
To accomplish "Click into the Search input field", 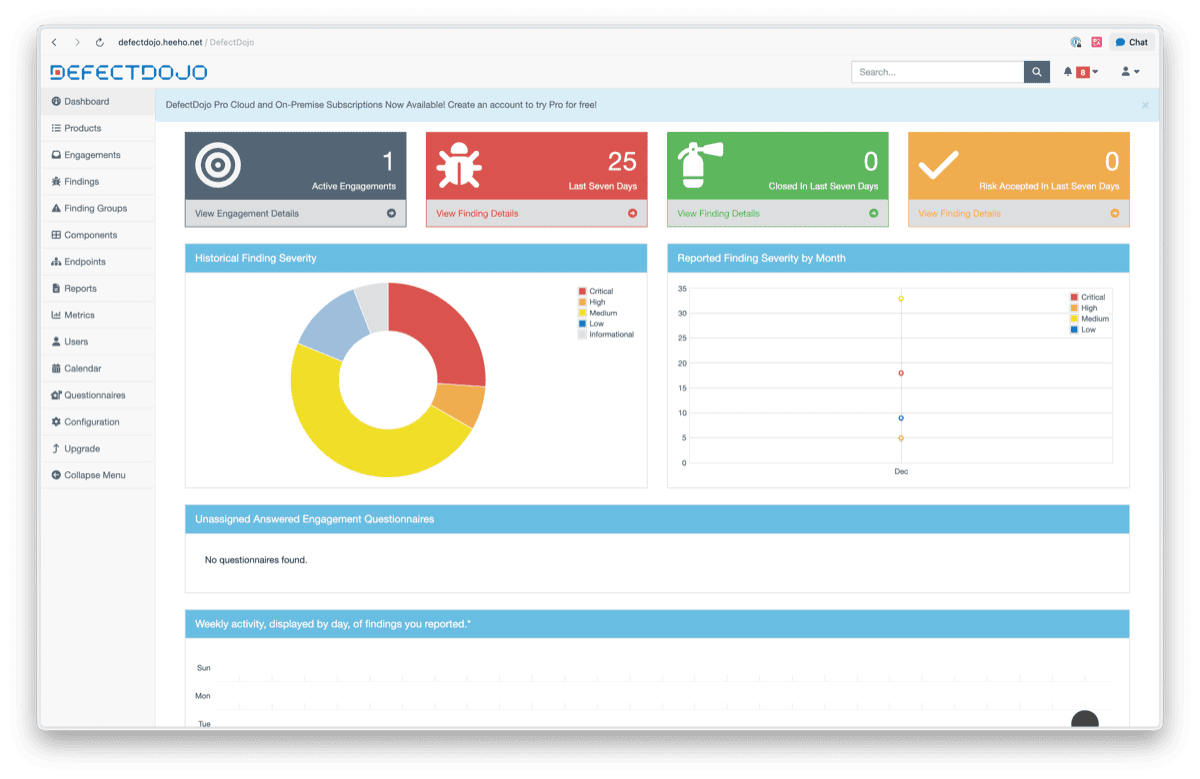I will click(x=937, y=72).
